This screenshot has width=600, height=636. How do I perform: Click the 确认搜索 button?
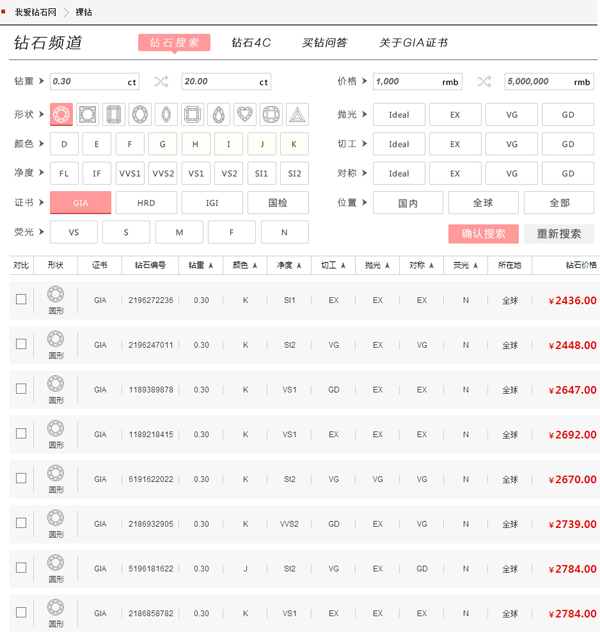tap(483, 234)
